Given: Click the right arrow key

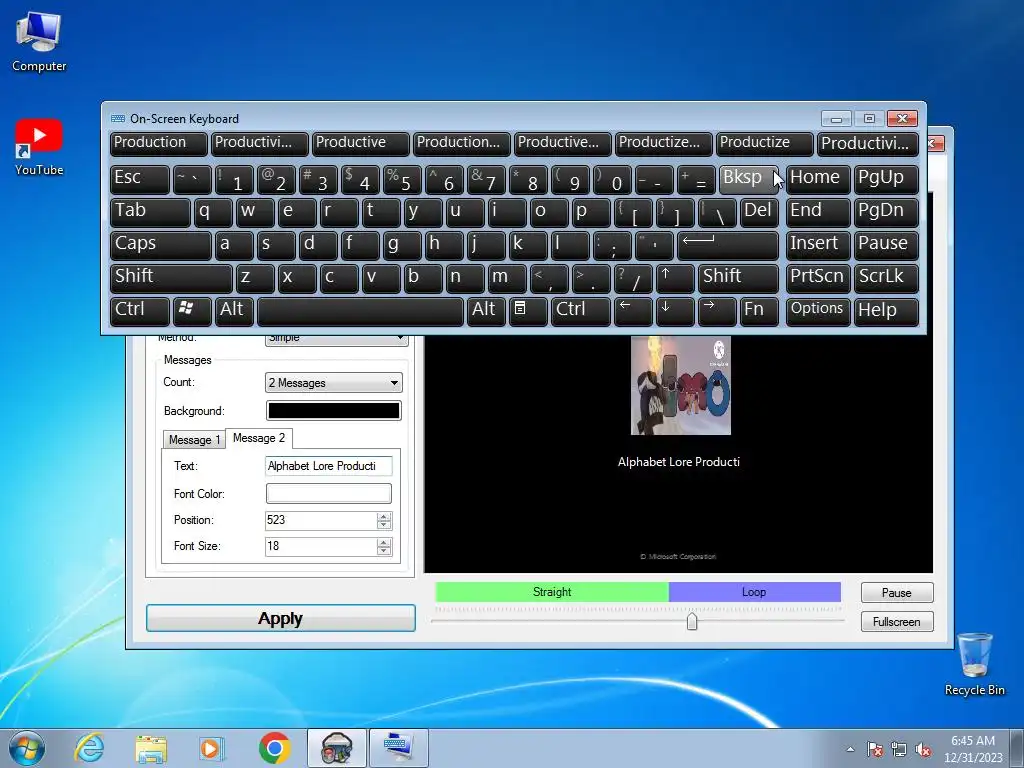Looking at the screenshot, I should point(716,311).
